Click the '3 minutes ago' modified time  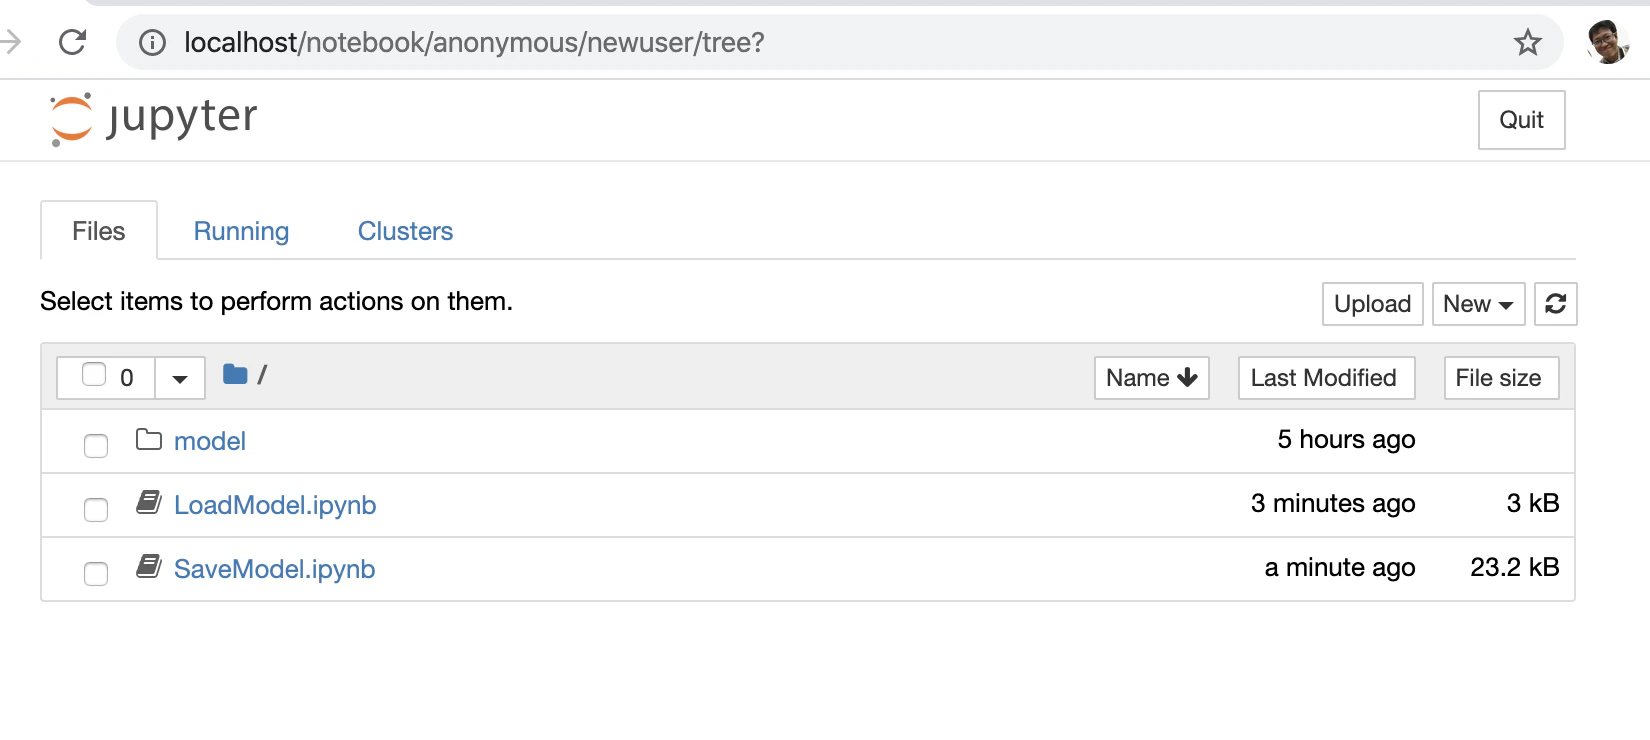click(1333, 503)
